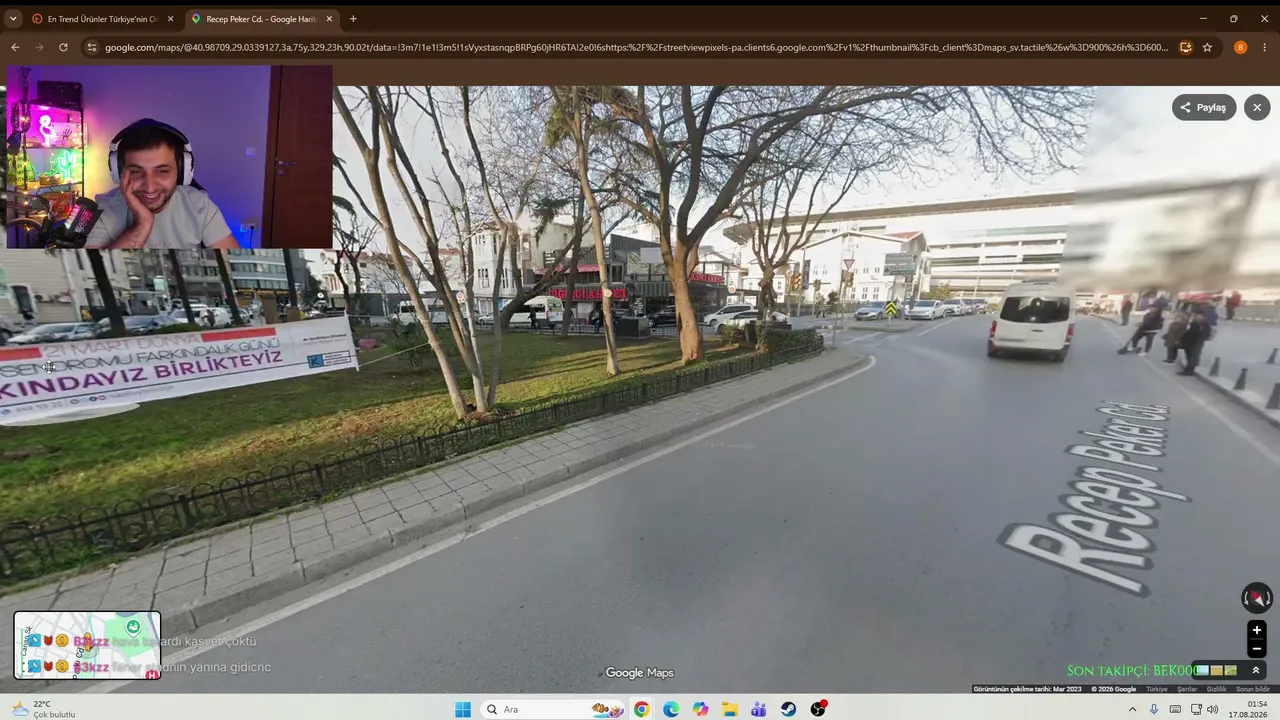
Task: Switch to En Trend Ürünler Türkiye'nin tab
Action: coord(102,19)
